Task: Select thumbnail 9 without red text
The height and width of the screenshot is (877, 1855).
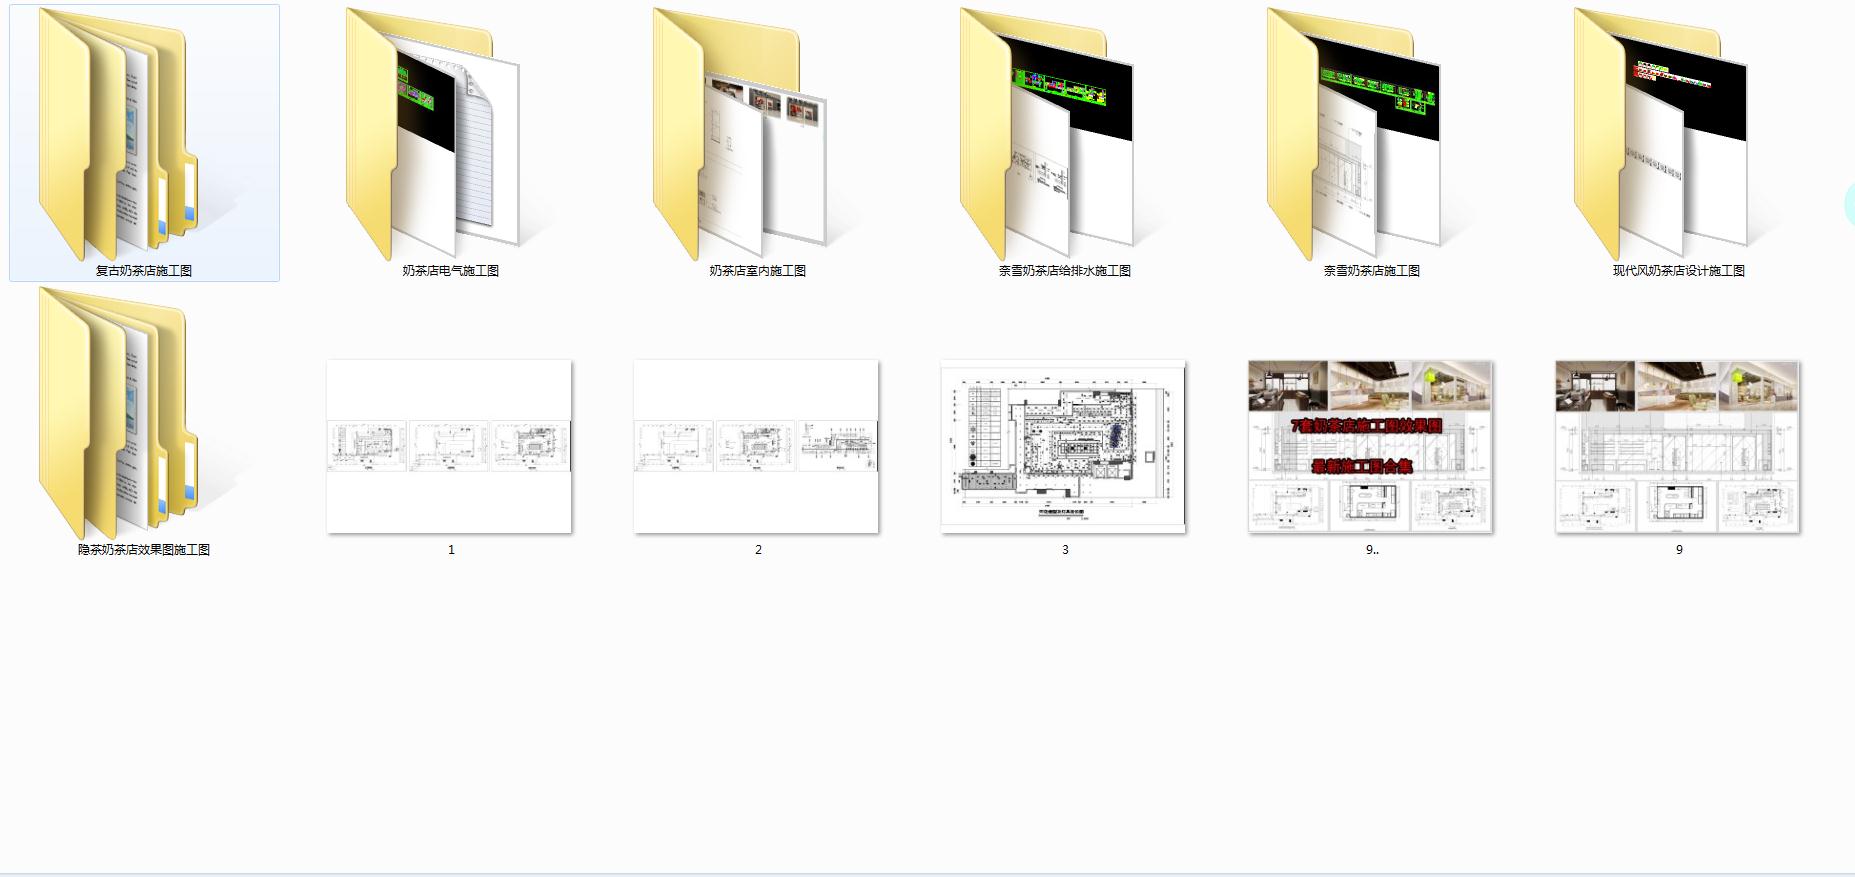Action: 1677,446
